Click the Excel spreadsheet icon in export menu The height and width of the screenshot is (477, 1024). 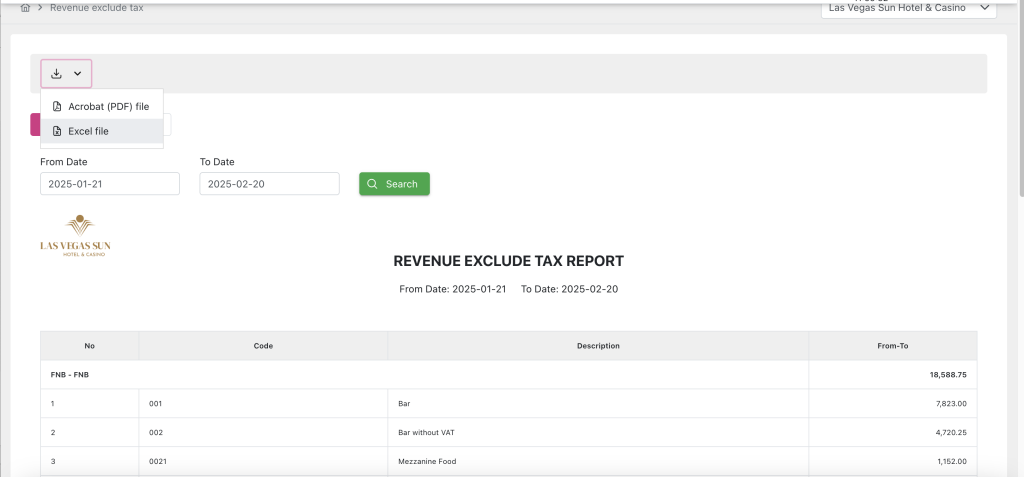(57, 131)
